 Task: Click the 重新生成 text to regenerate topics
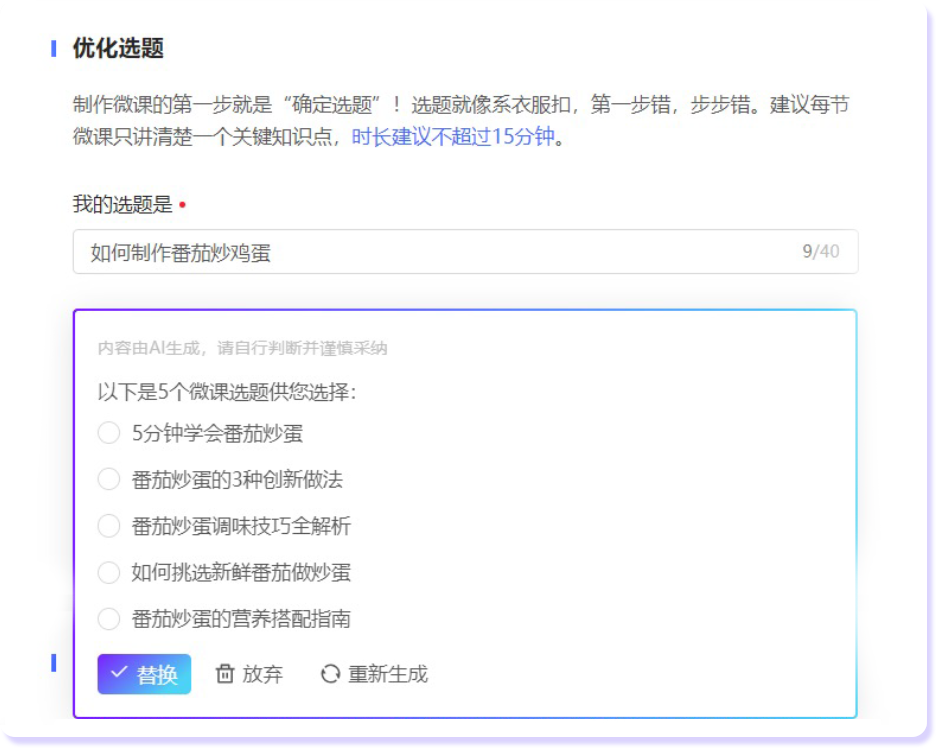point(387,674)
